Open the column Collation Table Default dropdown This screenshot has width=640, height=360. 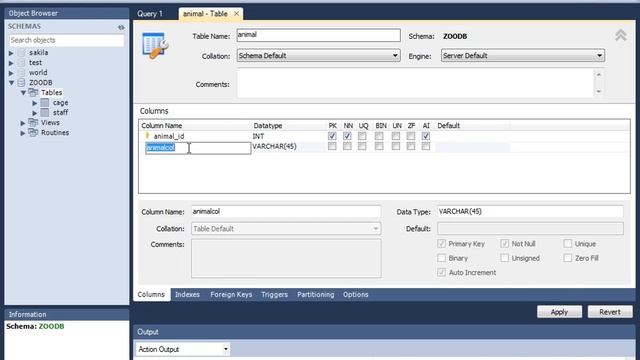click(x=286, y=229)
